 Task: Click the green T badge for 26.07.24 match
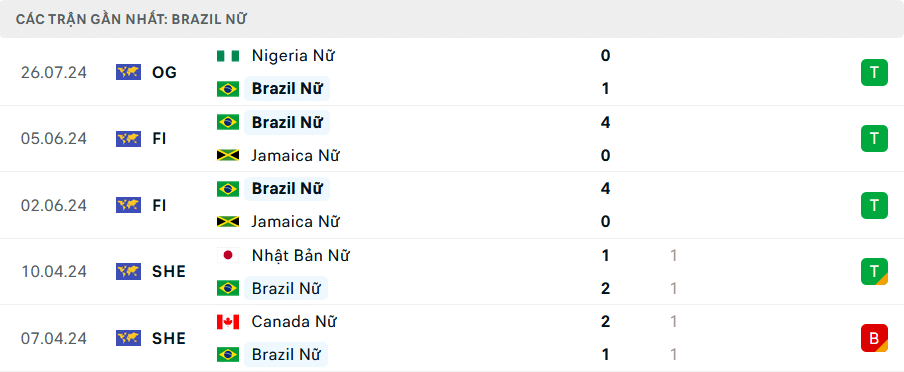[x=874, y=72]
